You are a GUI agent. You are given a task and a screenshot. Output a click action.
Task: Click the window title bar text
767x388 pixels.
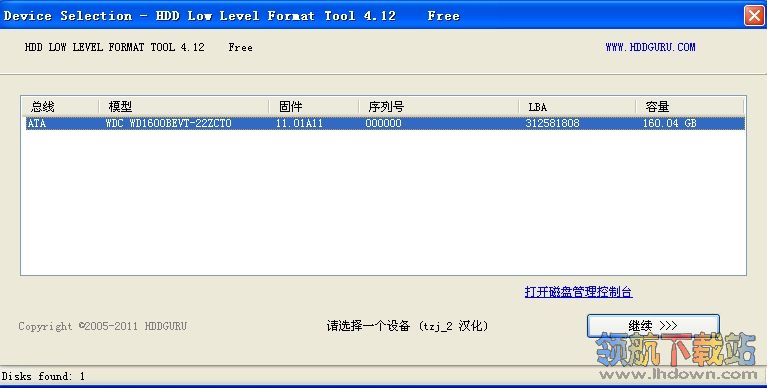click(x=231, y=16)
